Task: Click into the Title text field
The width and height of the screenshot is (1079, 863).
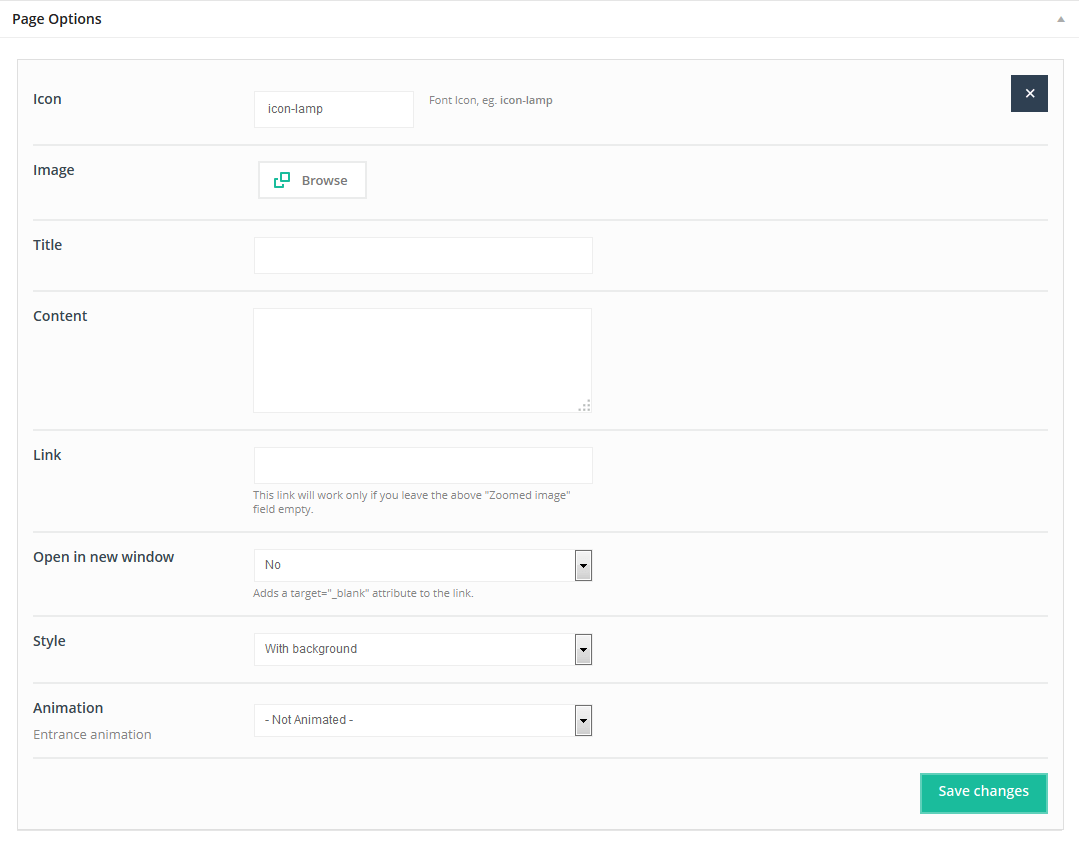Action: tap(423, 255)
